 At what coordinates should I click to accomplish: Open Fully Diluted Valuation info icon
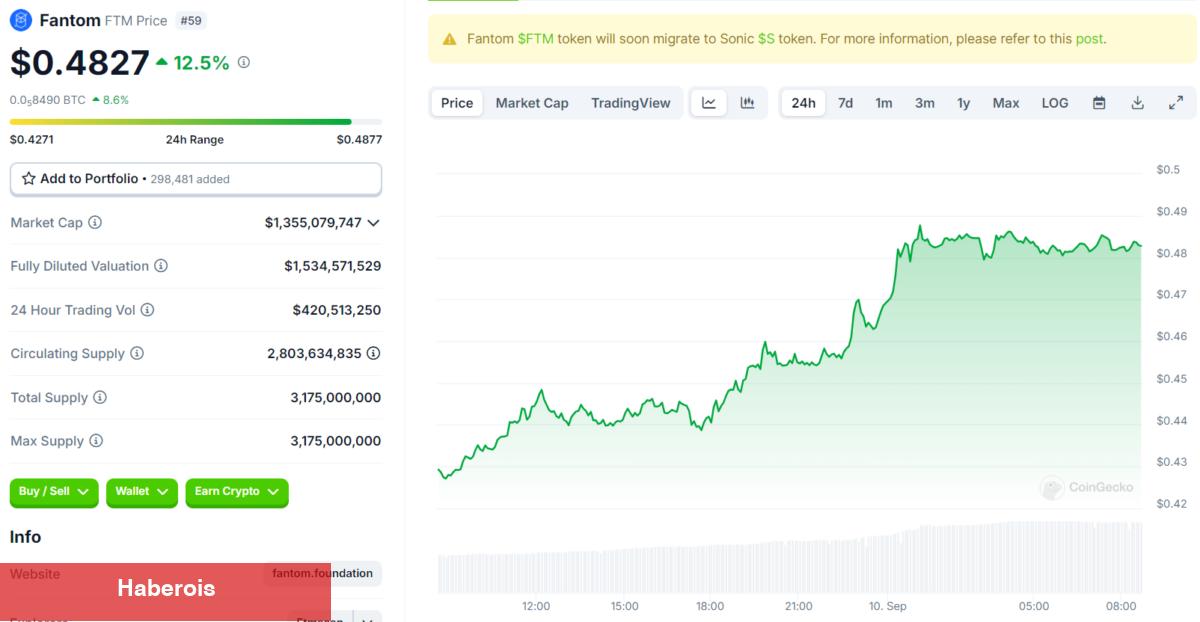pyautogui.click(x=161, y=266)
